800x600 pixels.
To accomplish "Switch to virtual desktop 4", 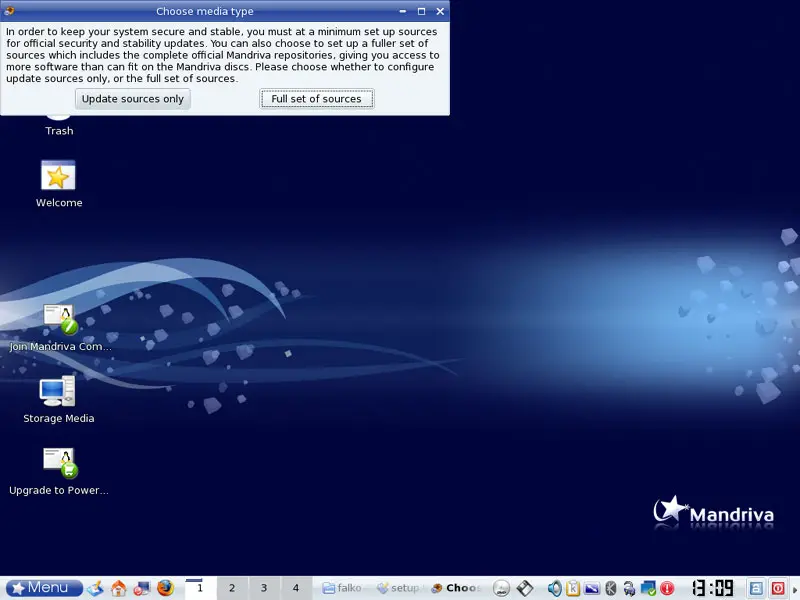I will tap(295, 588).
